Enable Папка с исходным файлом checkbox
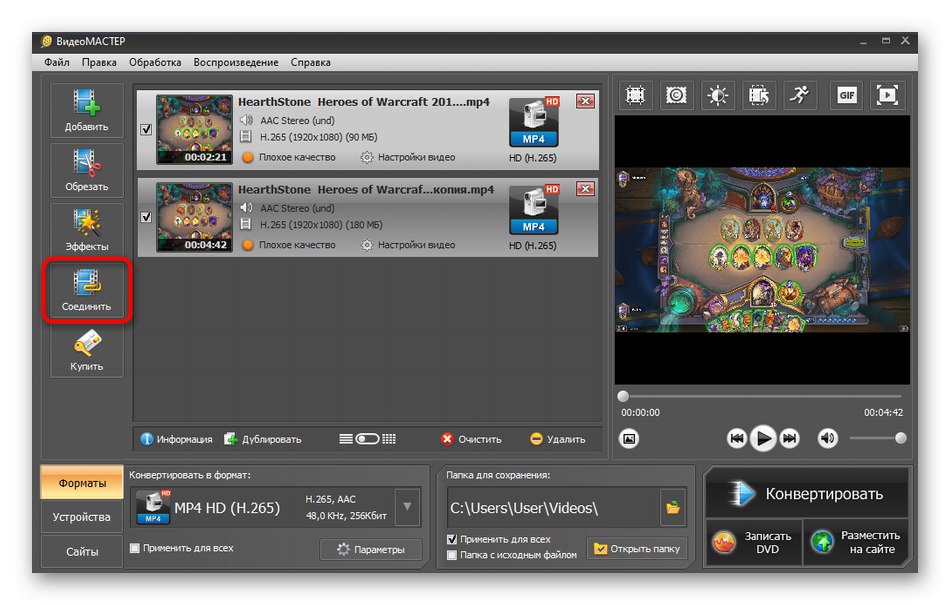 pyautogui.click(x=451, y=555)
